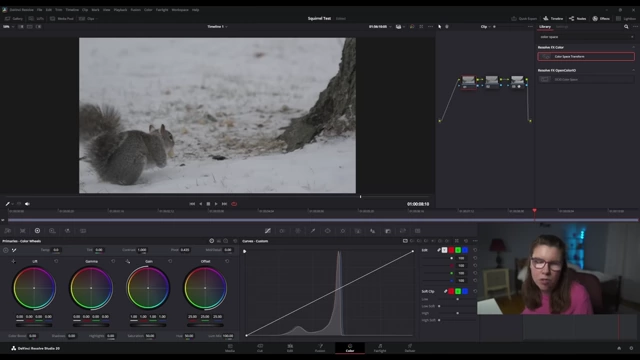
Task: Jump to last frame in viewer transport
Action: pyautogui.click(x=224, y=204)
